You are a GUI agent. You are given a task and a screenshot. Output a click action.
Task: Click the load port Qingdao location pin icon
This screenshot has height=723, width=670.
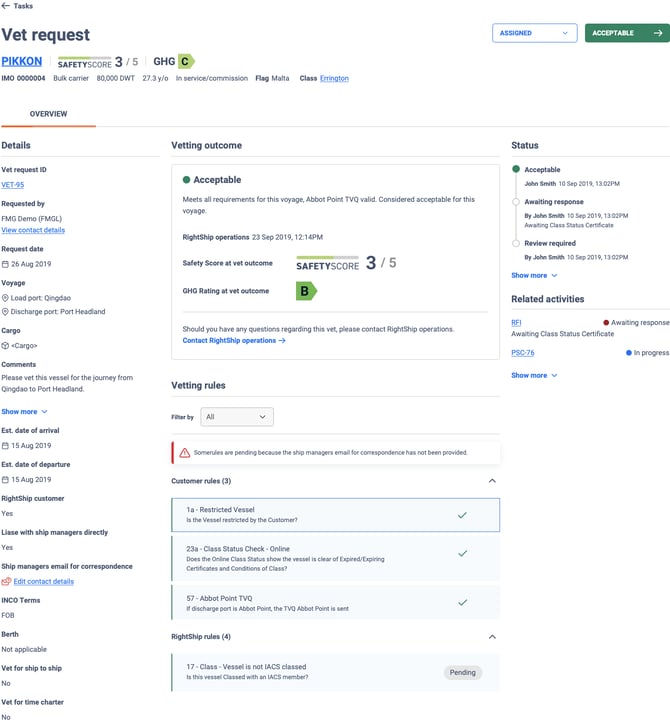click(5, 298)
